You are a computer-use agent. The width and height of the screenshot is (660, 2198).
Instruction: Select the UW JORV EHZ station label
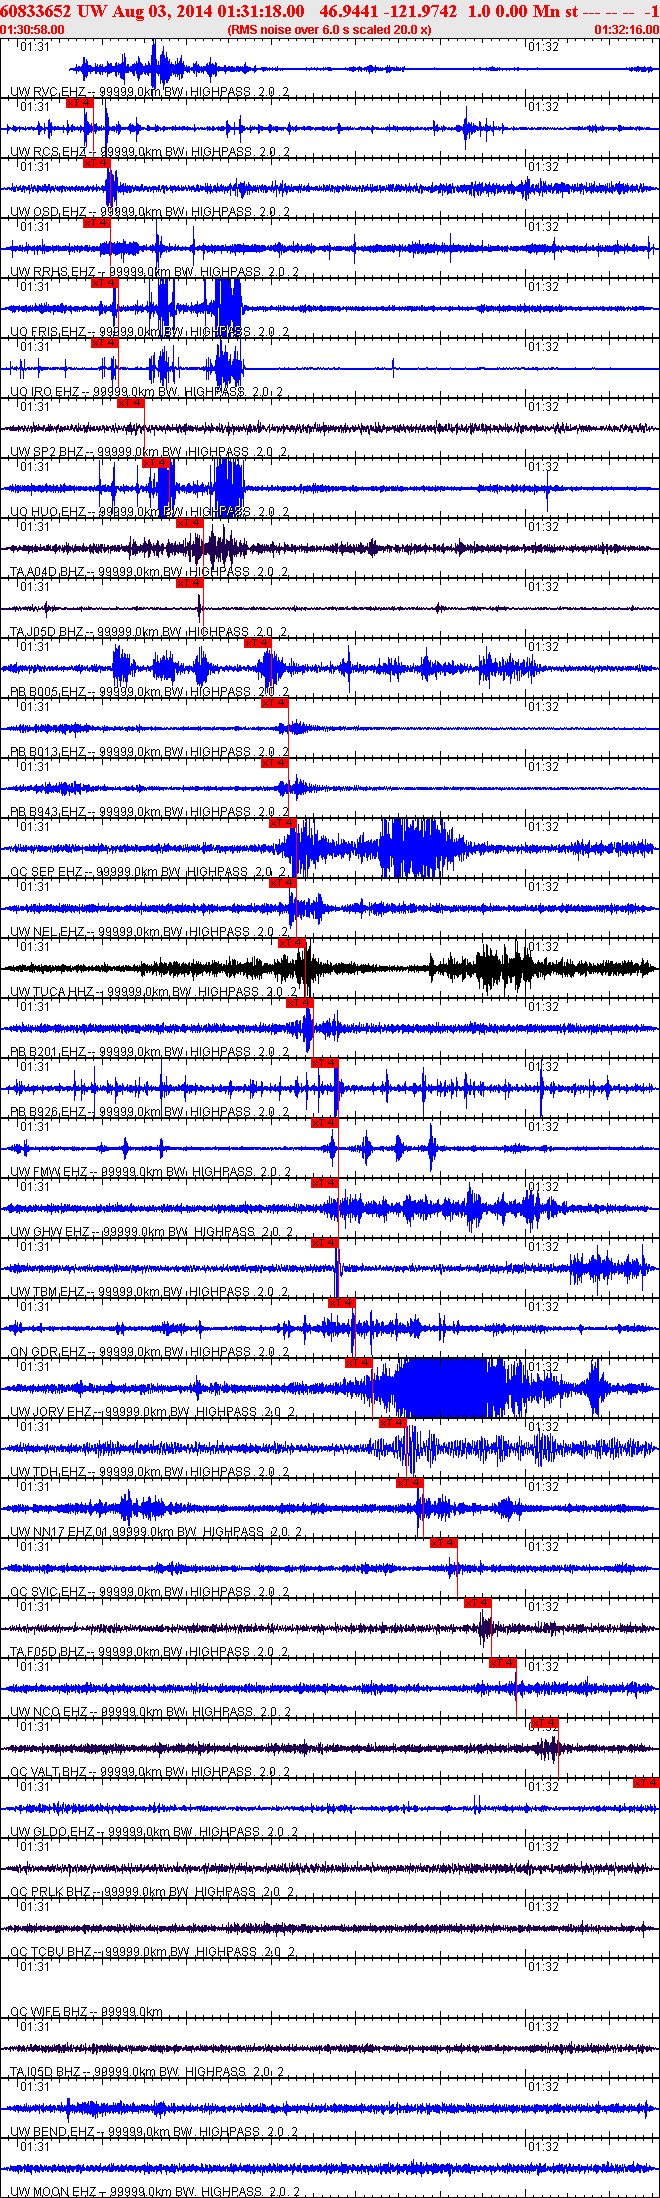click(153, 1412)
